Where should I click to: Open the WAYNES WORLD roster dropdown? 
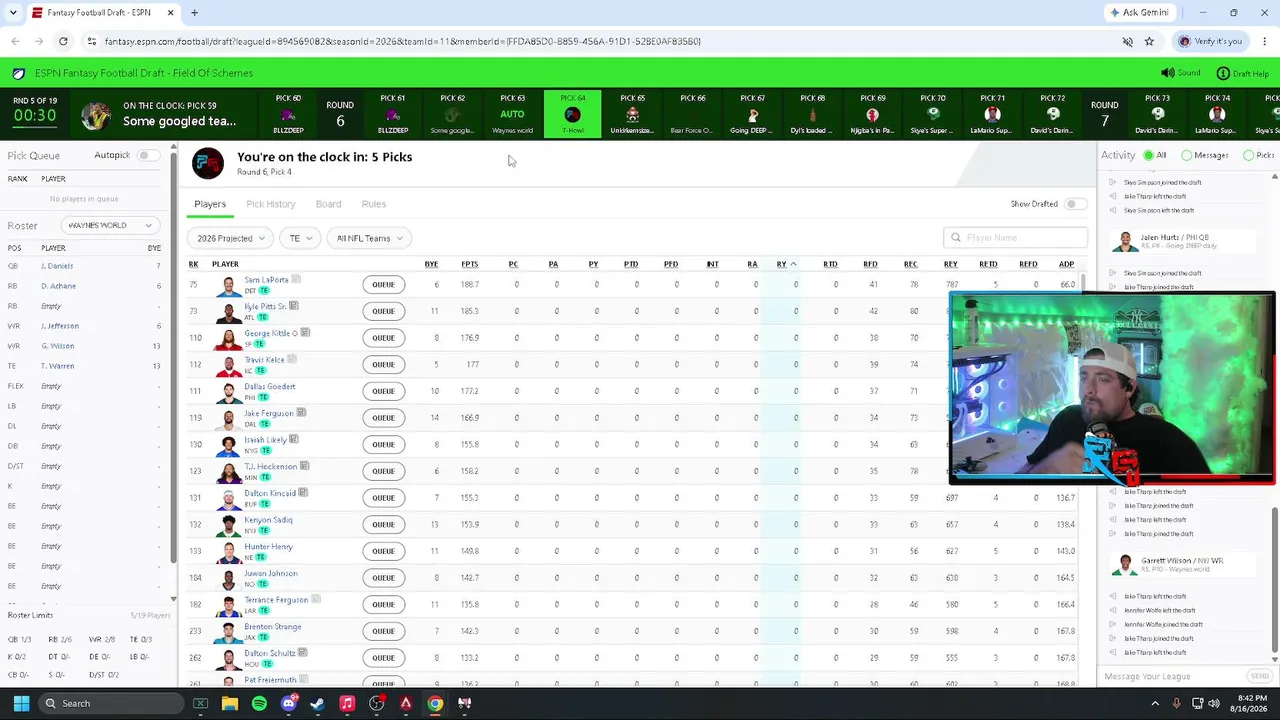point(109,225)
